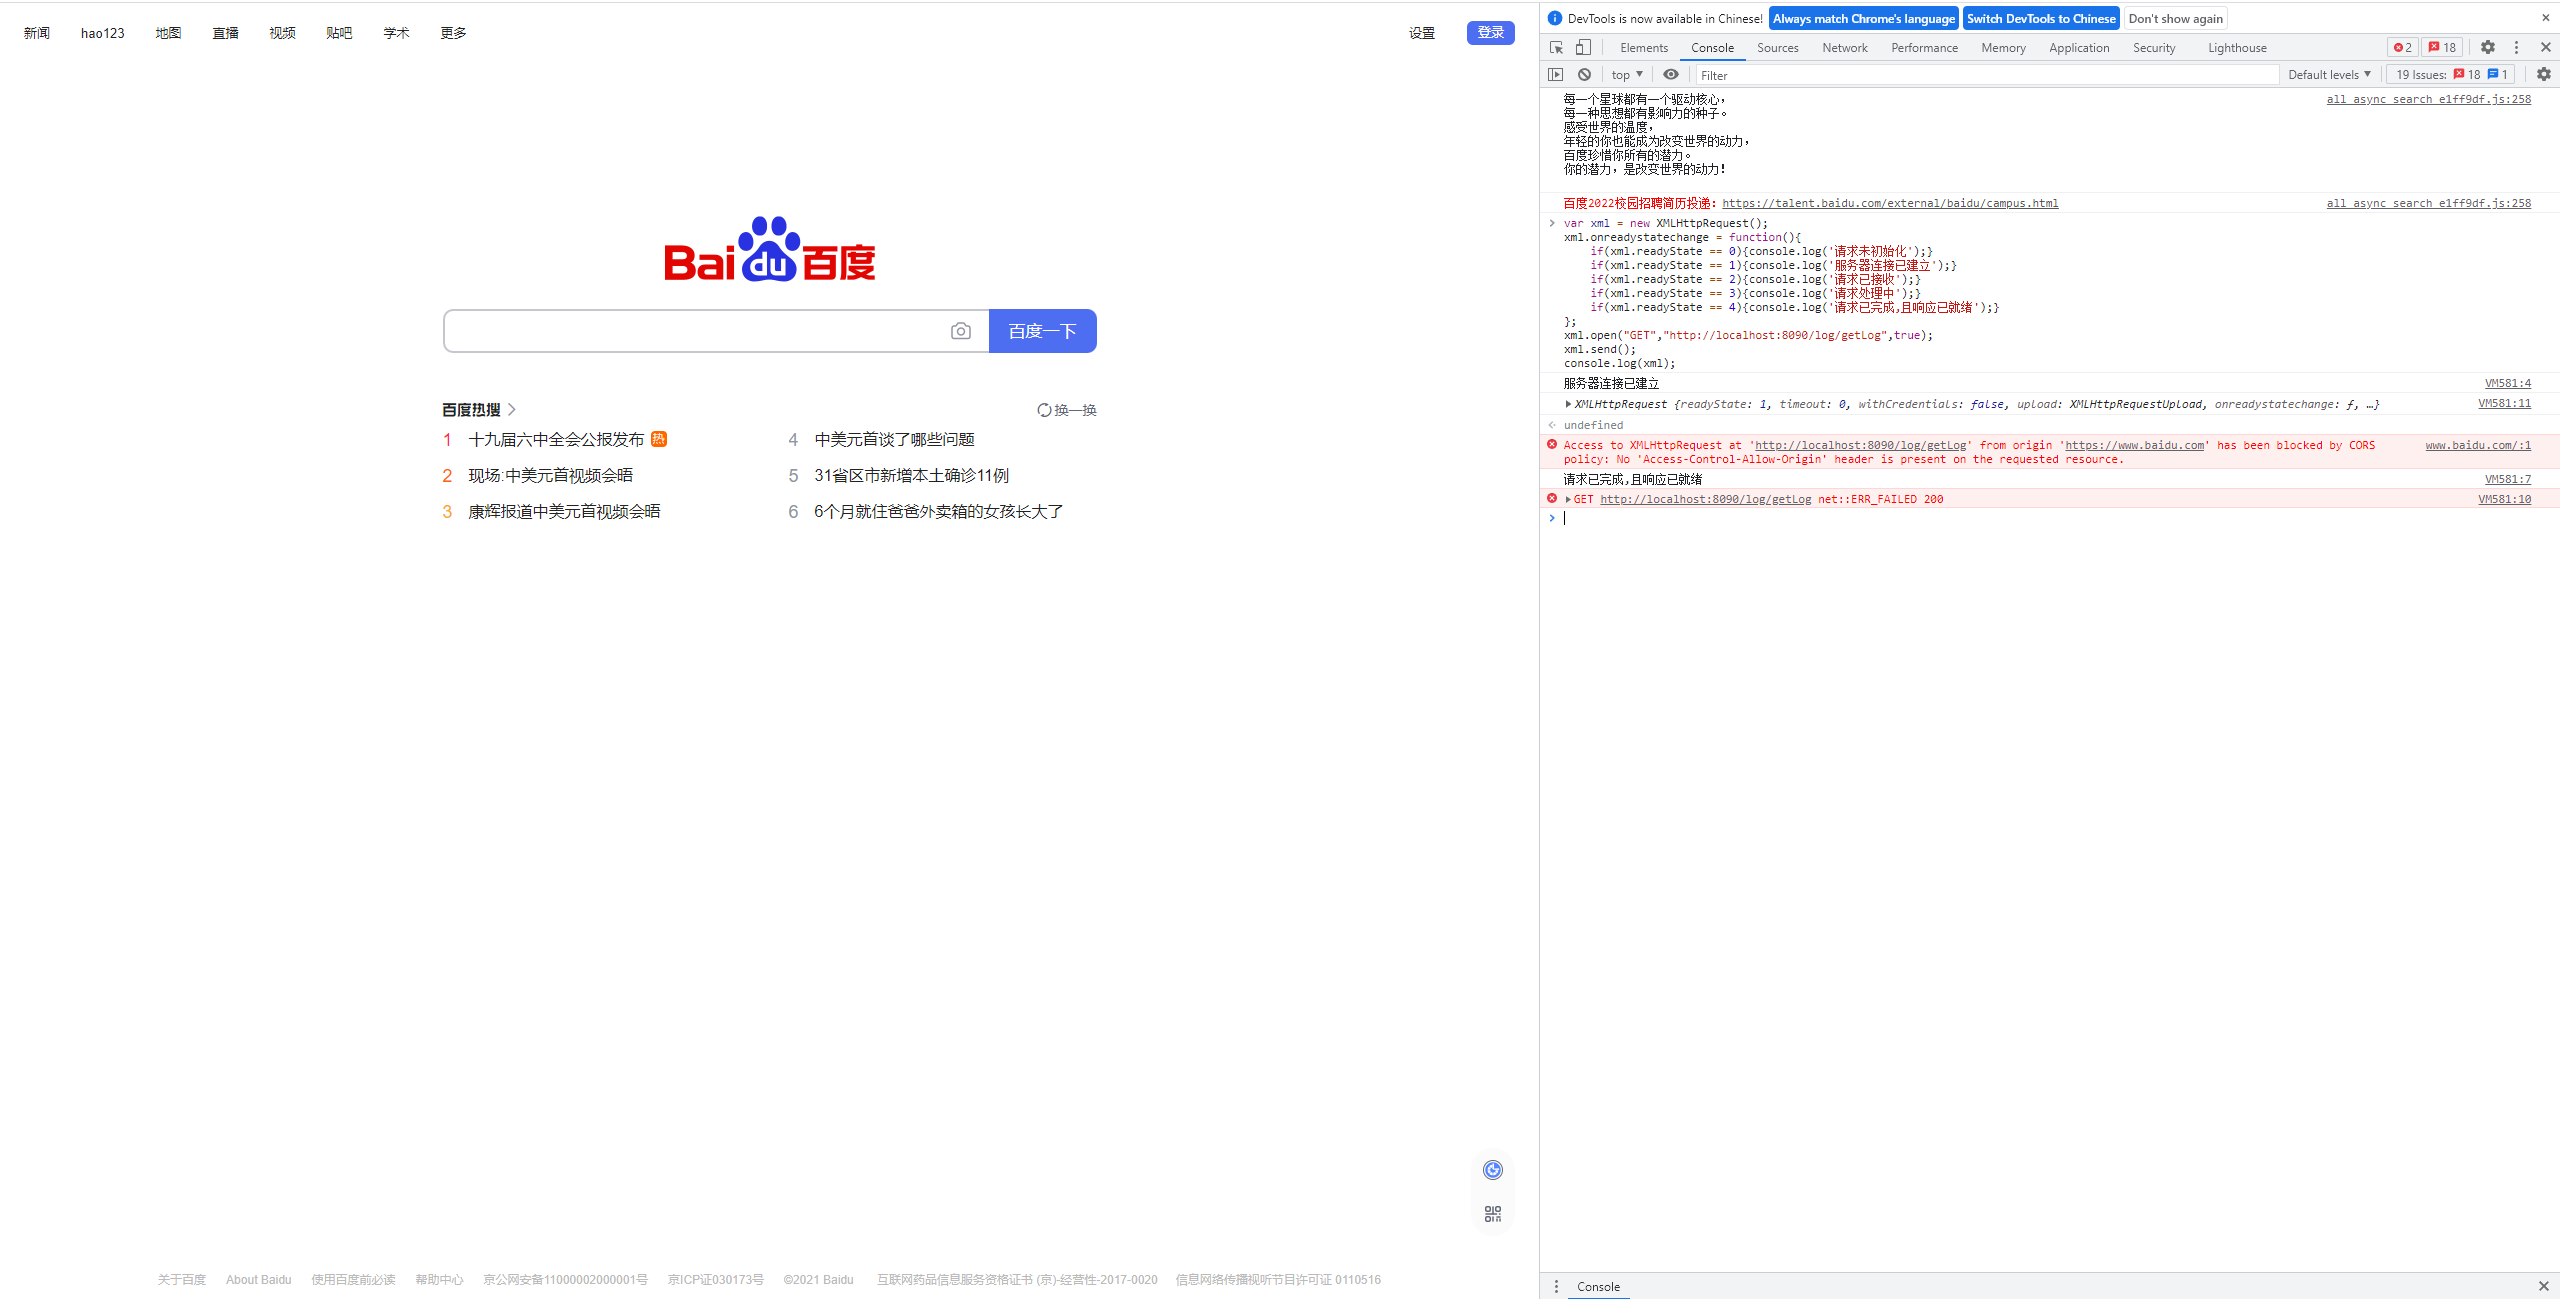The width and height of the screenshot is (2560, 1299).
Task: Click the QR code icon at bottom right
Action: tap(1492, 1213)
